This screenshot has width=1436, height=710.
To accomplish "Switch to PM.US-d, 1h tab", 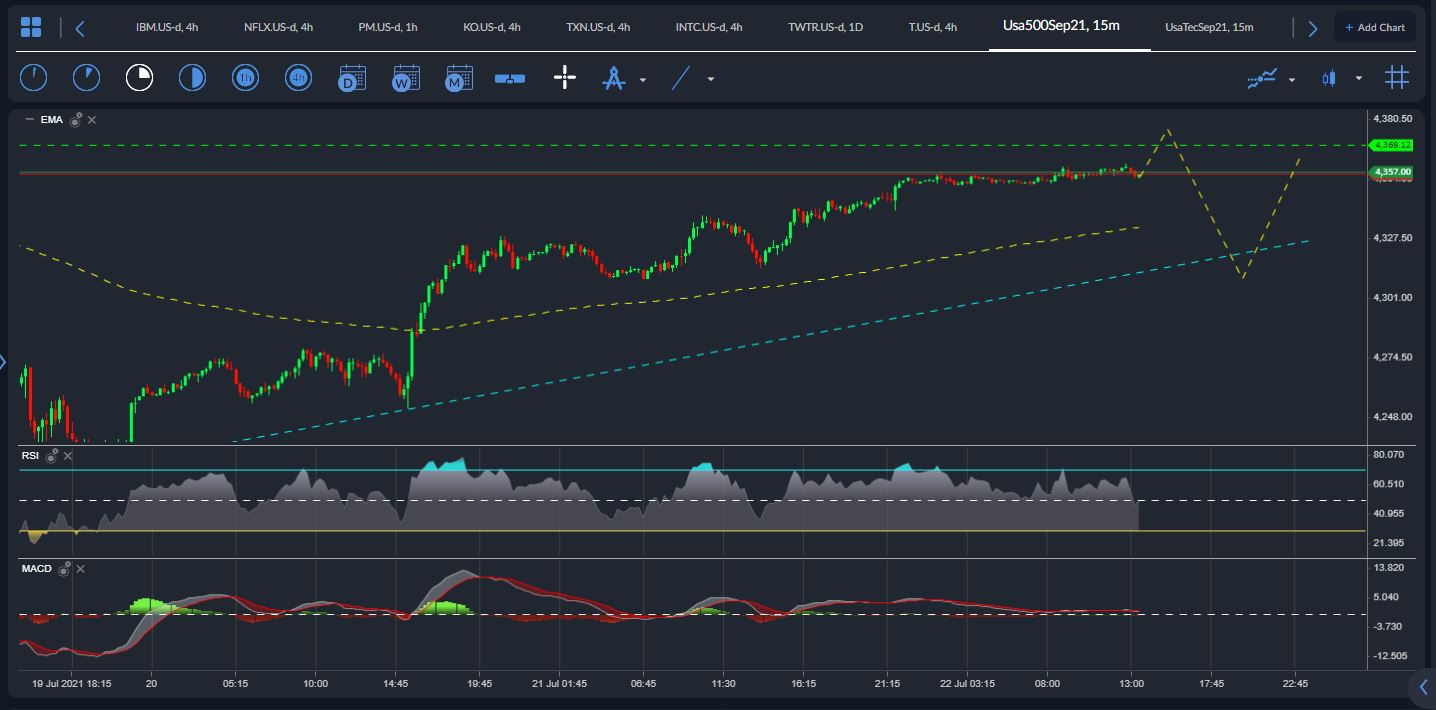I will (388, 27).
